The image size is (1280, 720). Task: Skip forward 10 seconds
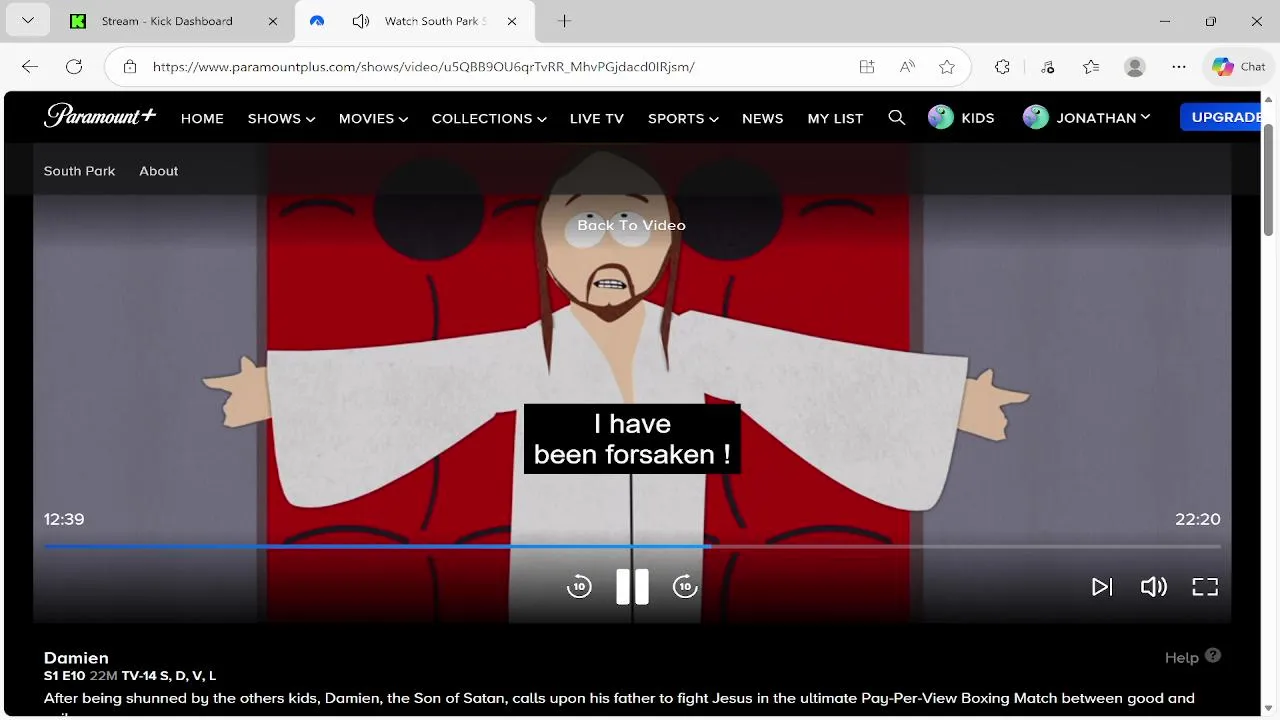pyautogui.click(x=685, y=587)
